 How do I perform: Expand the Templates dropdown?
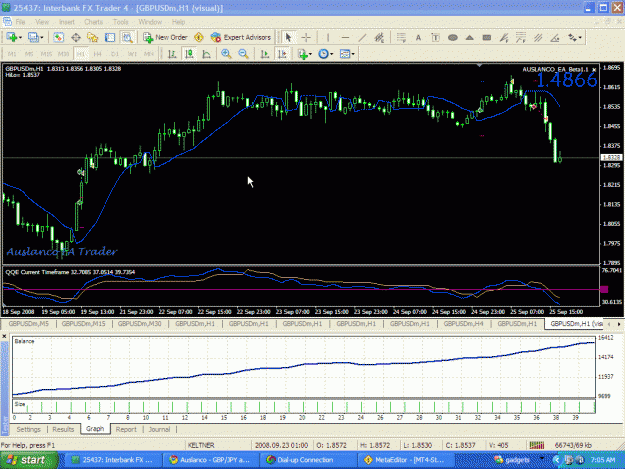click(x=353, y=54)
